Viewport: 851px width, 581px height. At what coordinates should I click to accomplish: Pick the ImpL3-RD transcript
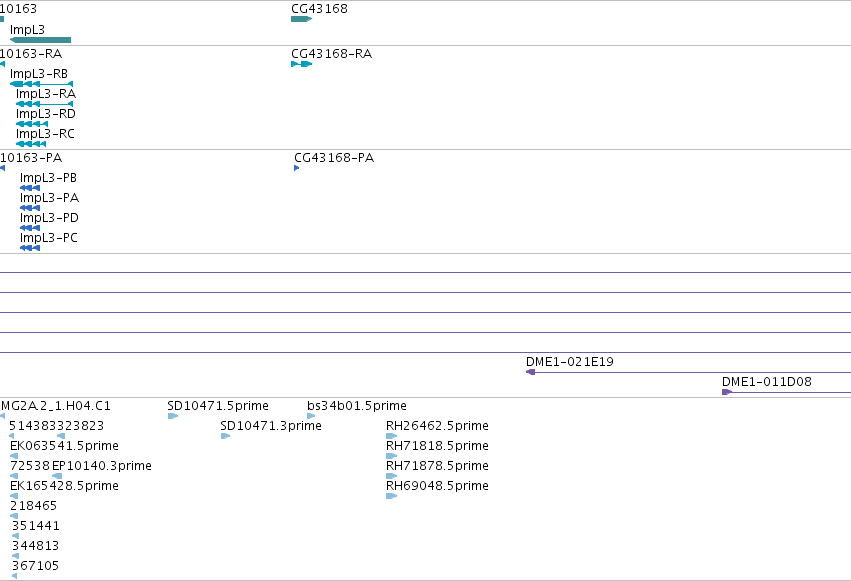tap(32, 124)
